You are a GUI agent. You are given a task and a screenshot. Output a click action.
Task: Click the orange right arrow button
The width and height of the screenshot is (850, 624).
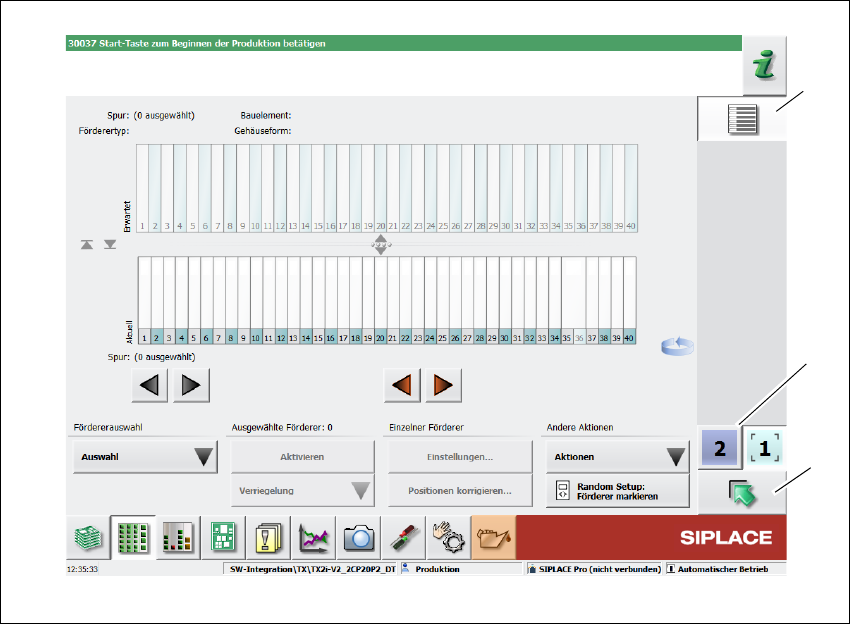[443, 385]
